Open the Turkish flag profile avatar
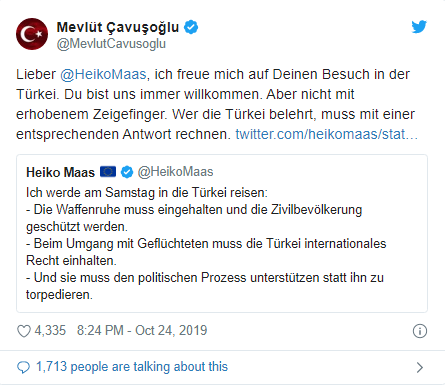This screenshot has width=445, height=387. coord(32,34)
